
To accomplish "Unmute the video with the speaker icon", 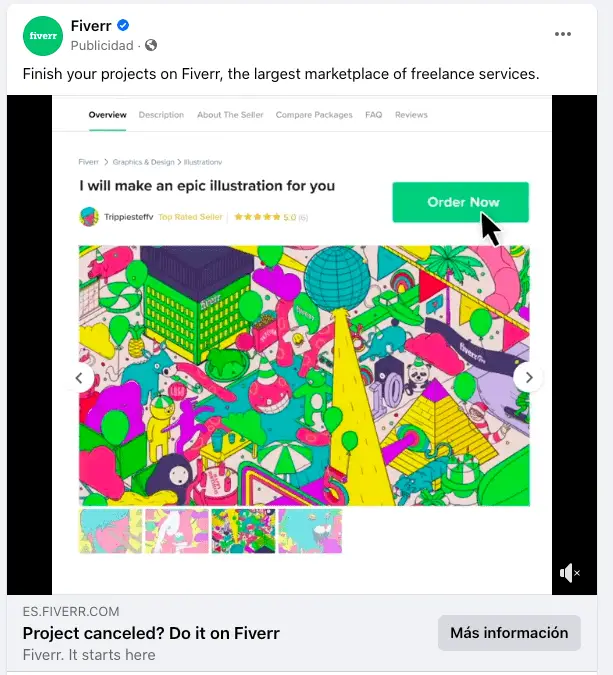I will tap(569, 573).
